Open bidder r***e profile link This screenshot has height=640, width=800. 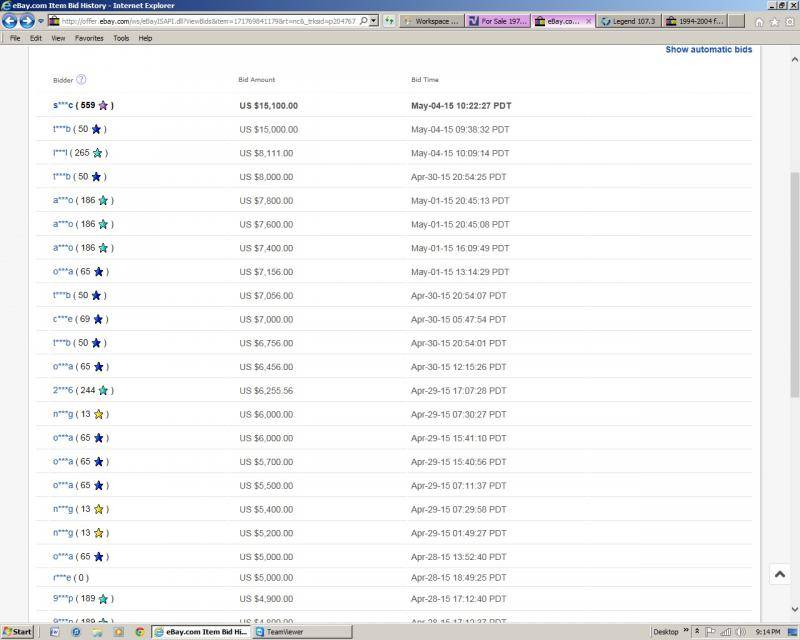(62, 577)
